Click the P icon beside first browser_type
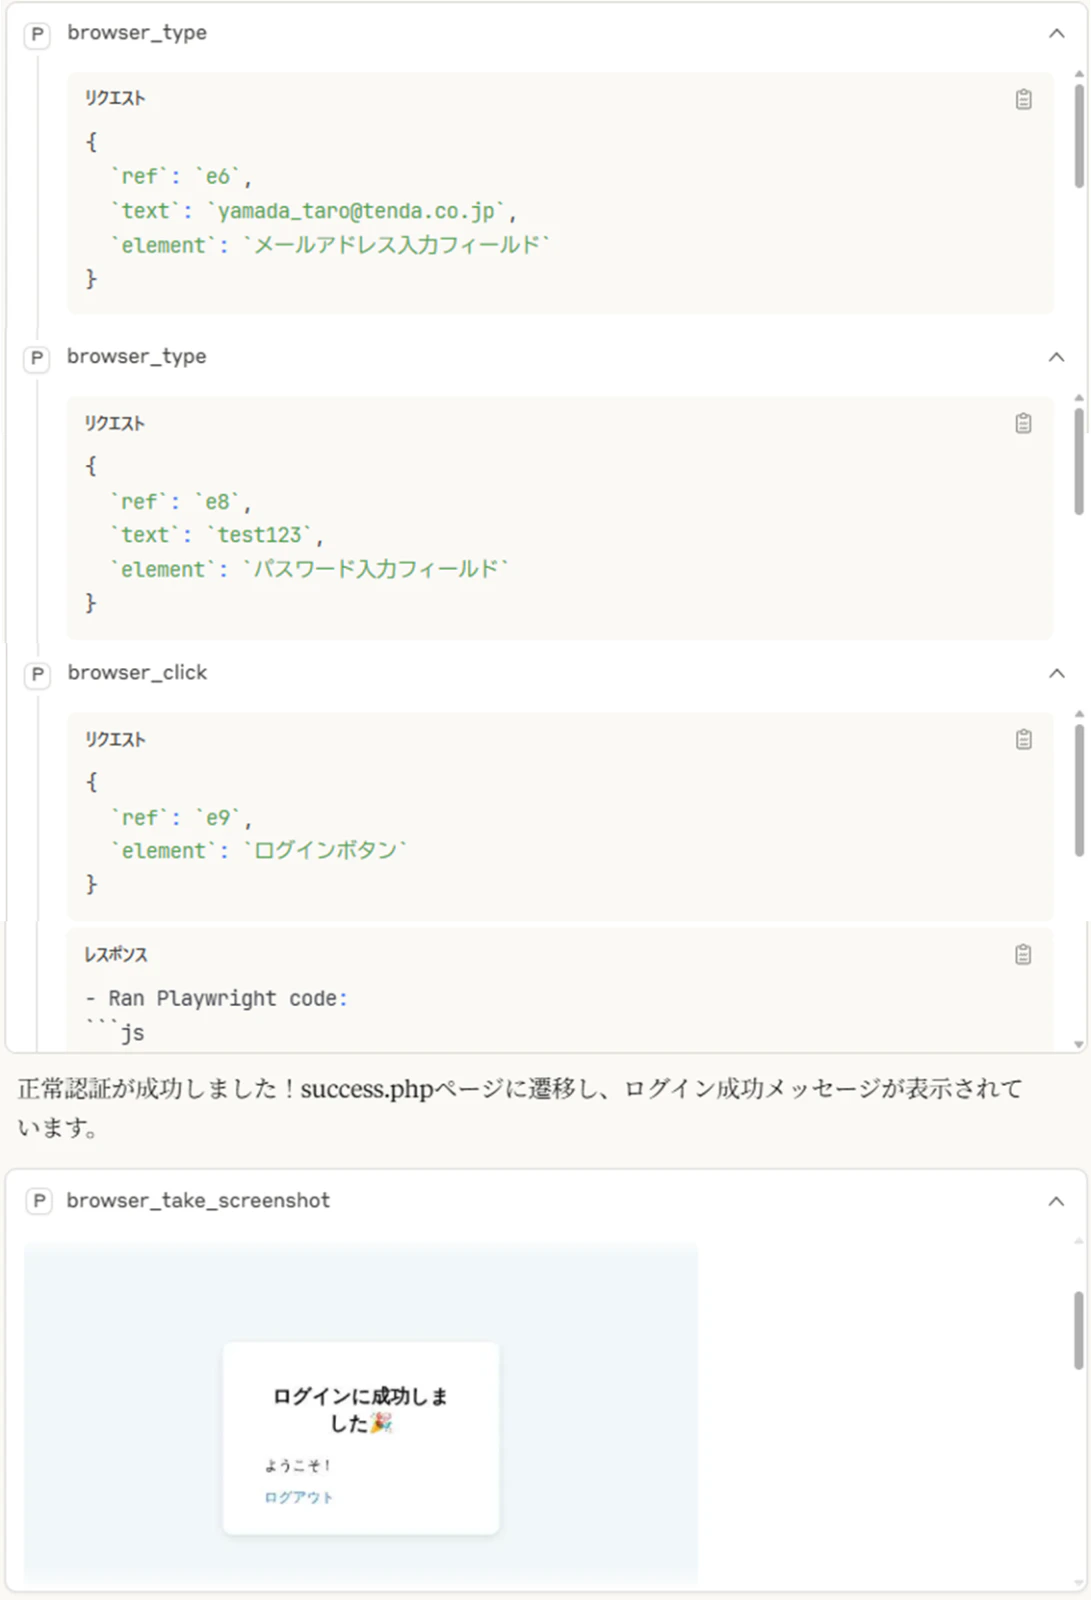This screenshot has width=1091, height=1600. point(37,34)
